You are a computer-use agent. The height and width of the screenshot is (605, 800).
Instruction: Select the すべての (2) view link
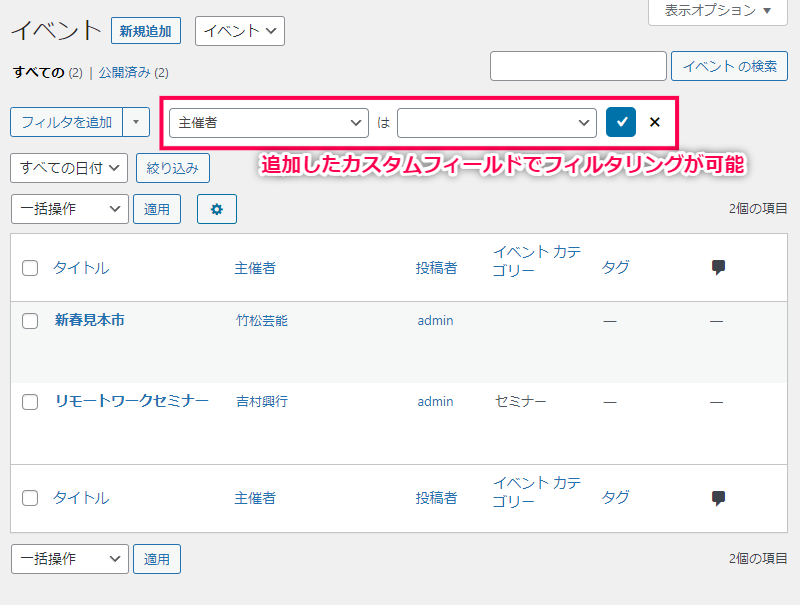[47, 72]
